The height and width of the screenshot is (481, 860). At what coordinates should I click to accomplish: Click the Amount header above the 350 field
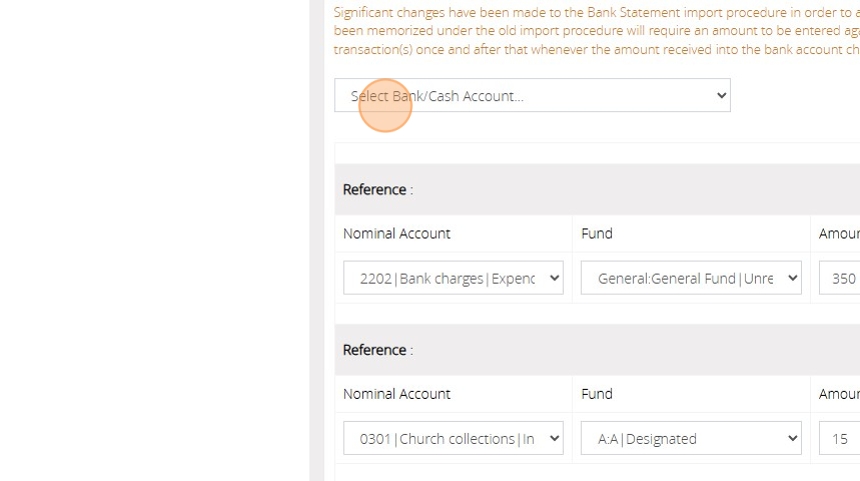840,234
